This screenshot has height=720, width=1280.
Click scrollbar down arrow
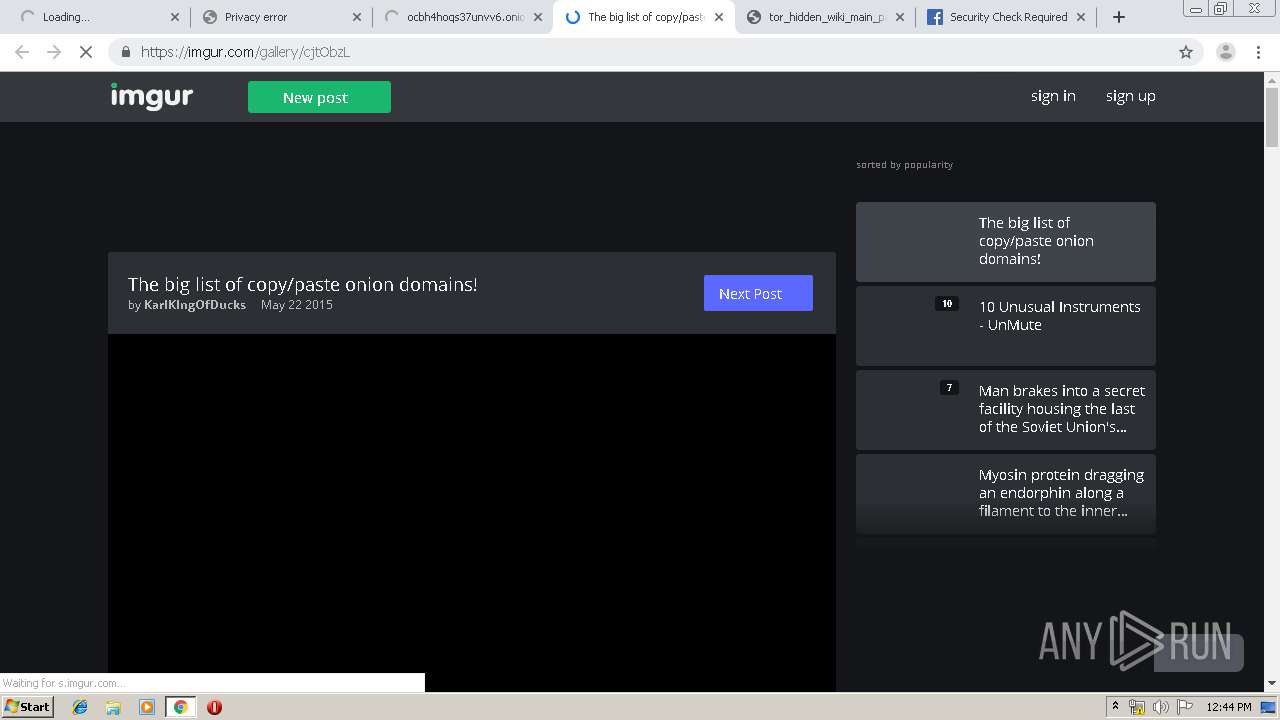tap(1272, 683)
